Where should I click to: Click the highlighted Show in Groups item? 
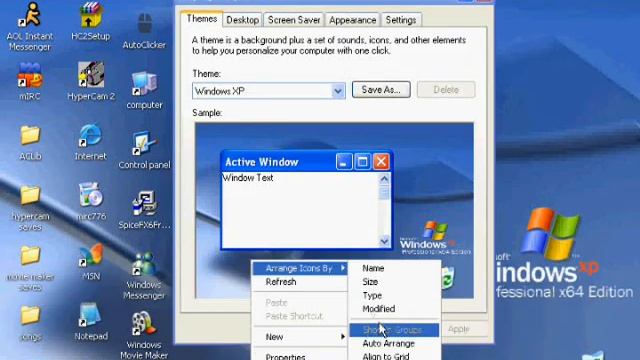click(x=394, y=330)
